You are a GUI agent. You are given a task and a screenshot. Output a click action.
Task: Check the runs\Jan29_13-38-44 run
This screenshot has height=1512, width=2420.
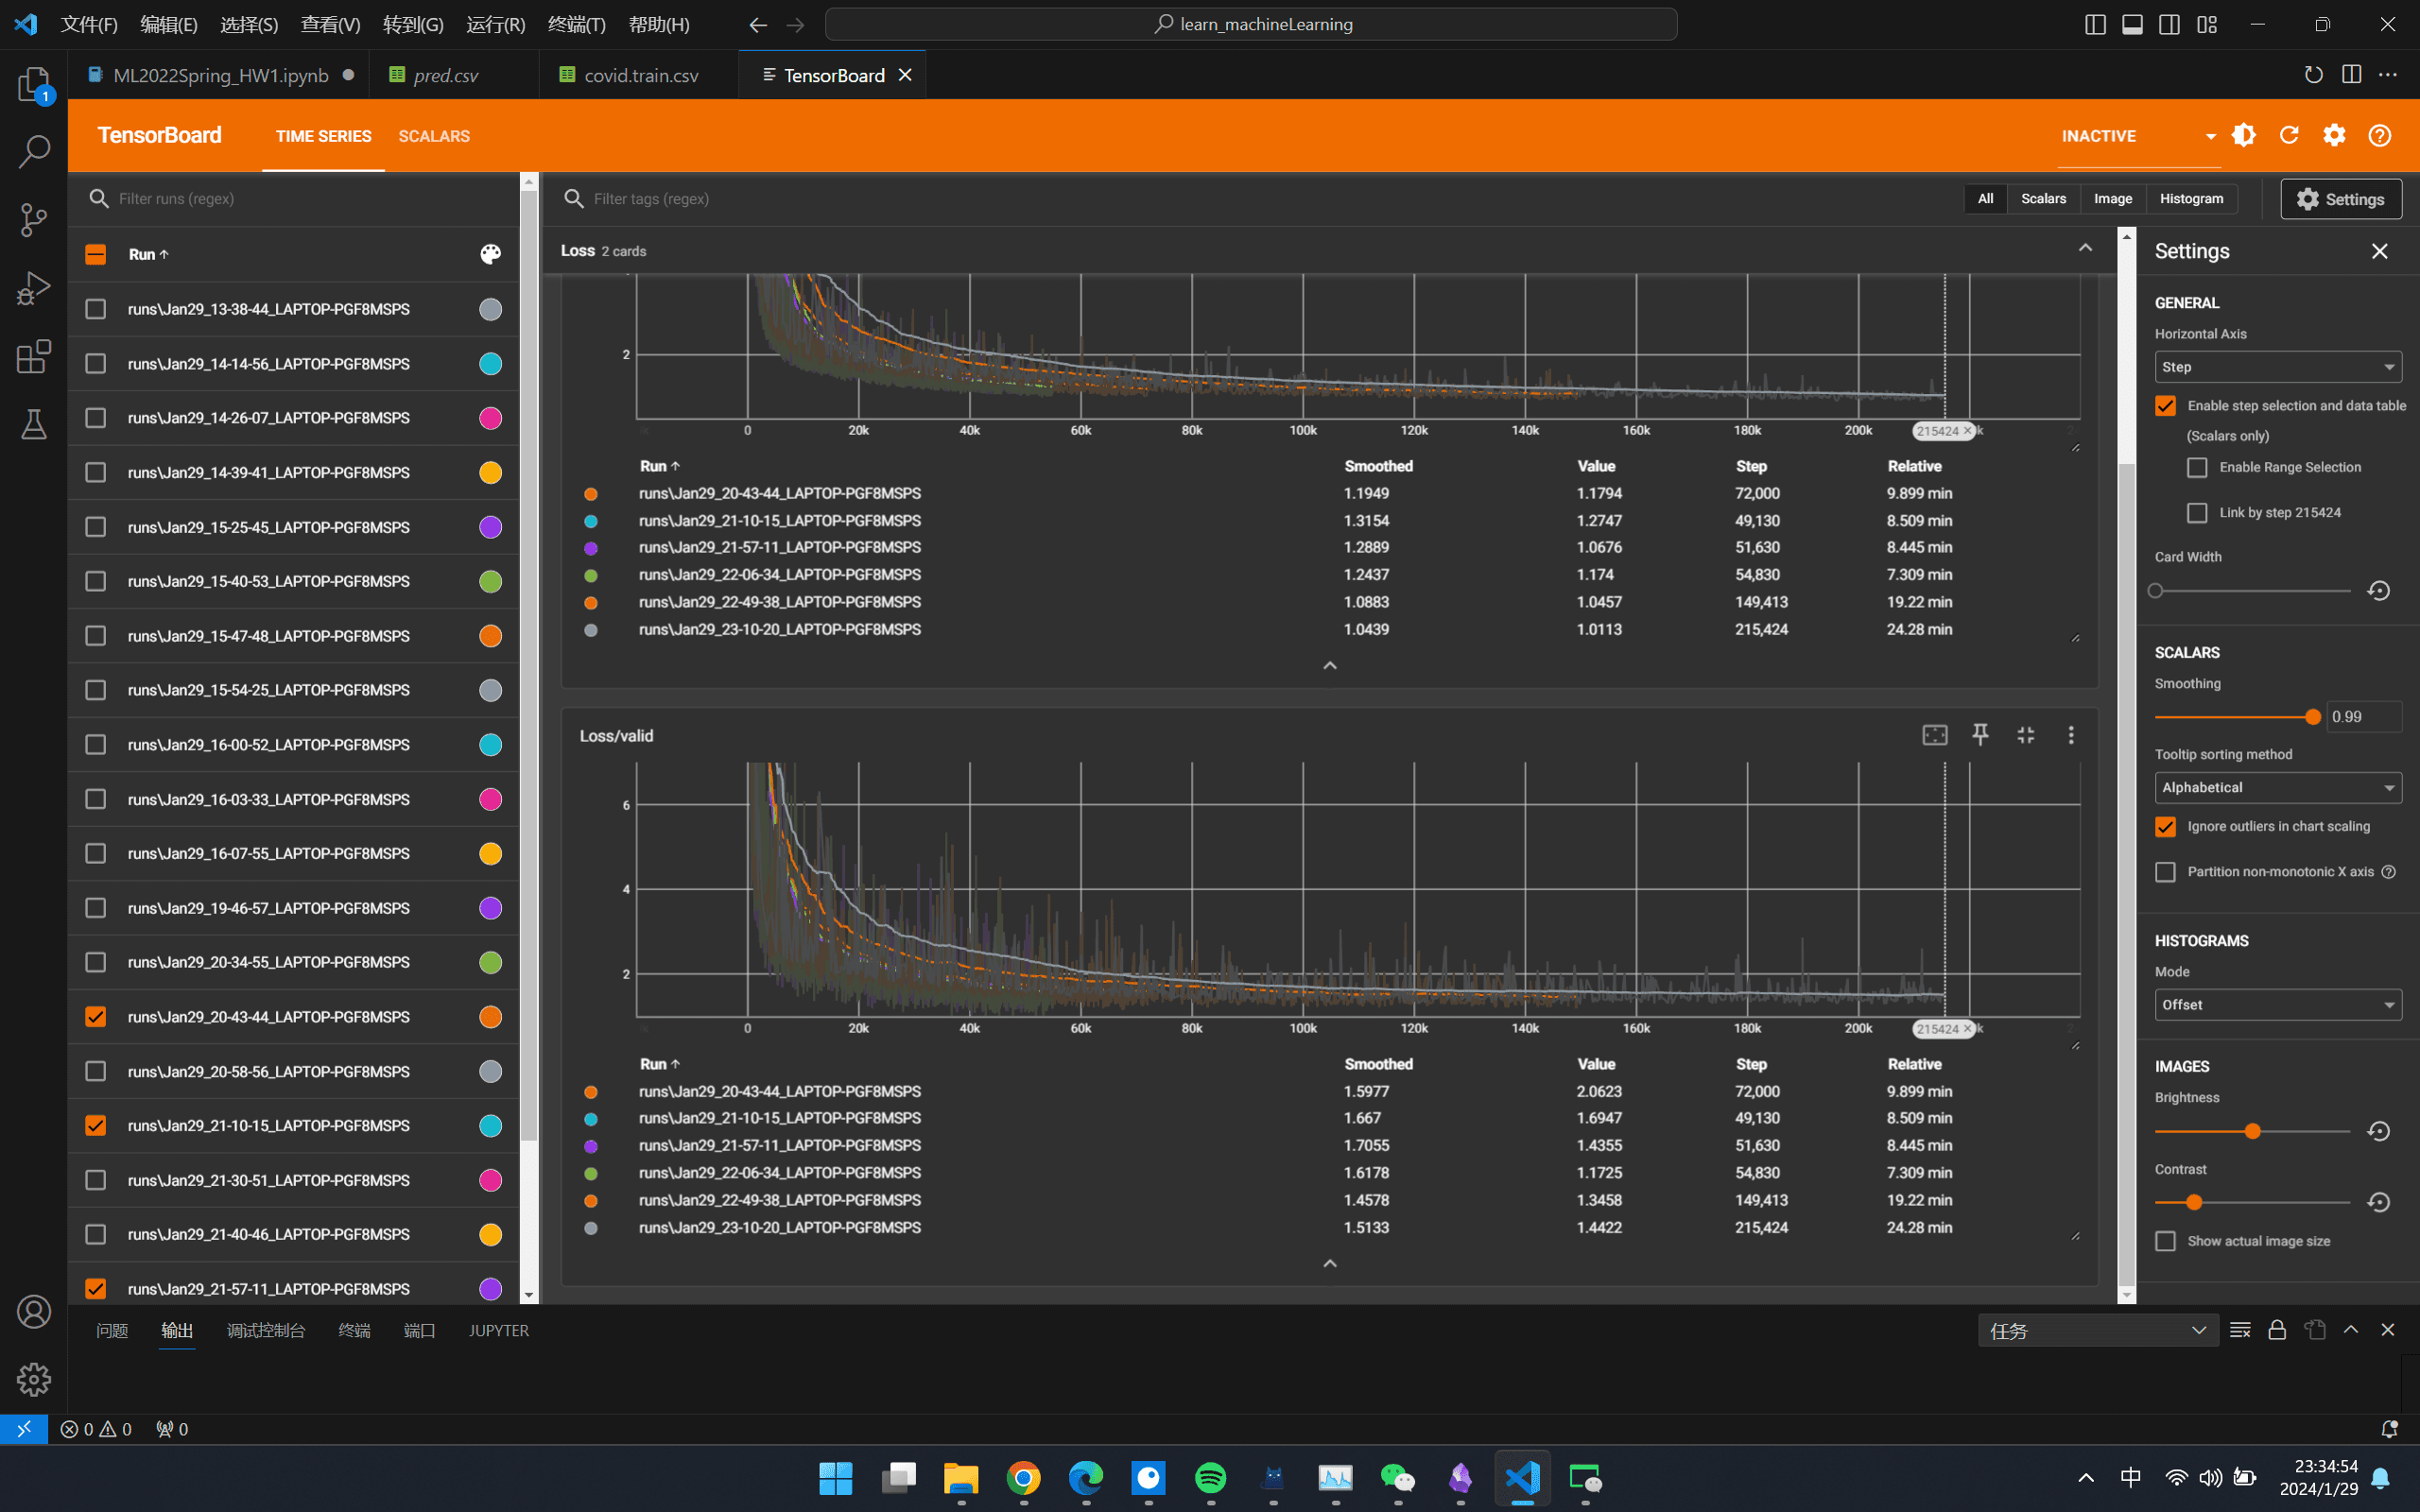coord(95,309)
